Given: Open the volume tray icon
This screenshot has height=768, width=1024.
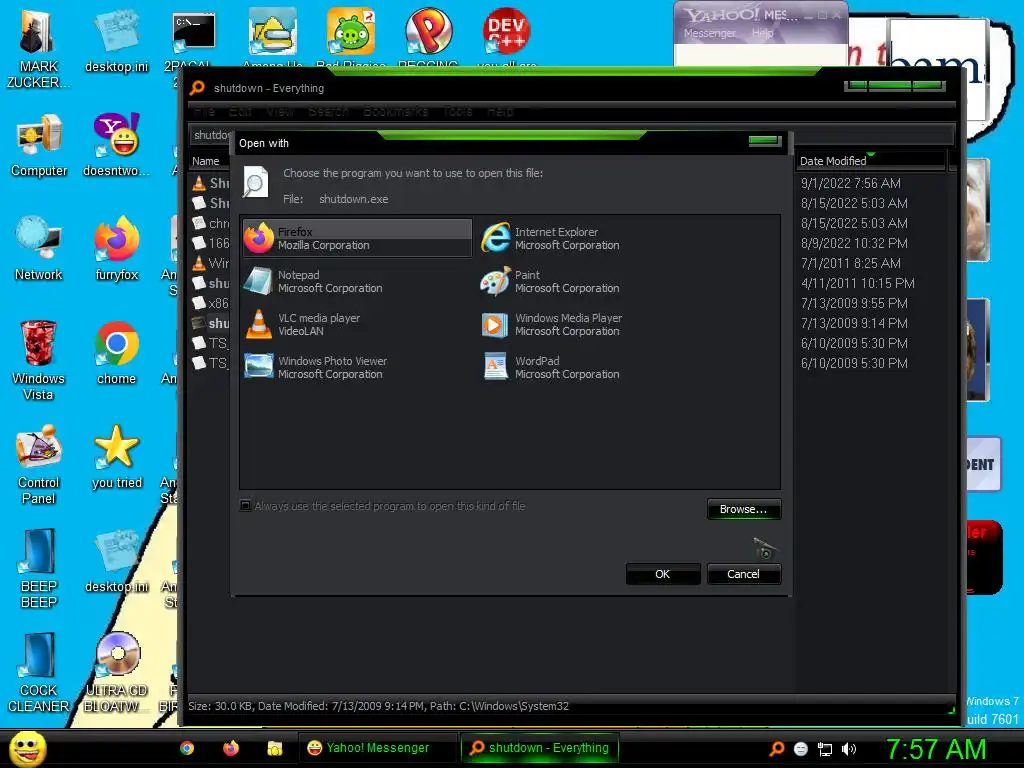Looking at the screenshot, I should click(849, 749).
